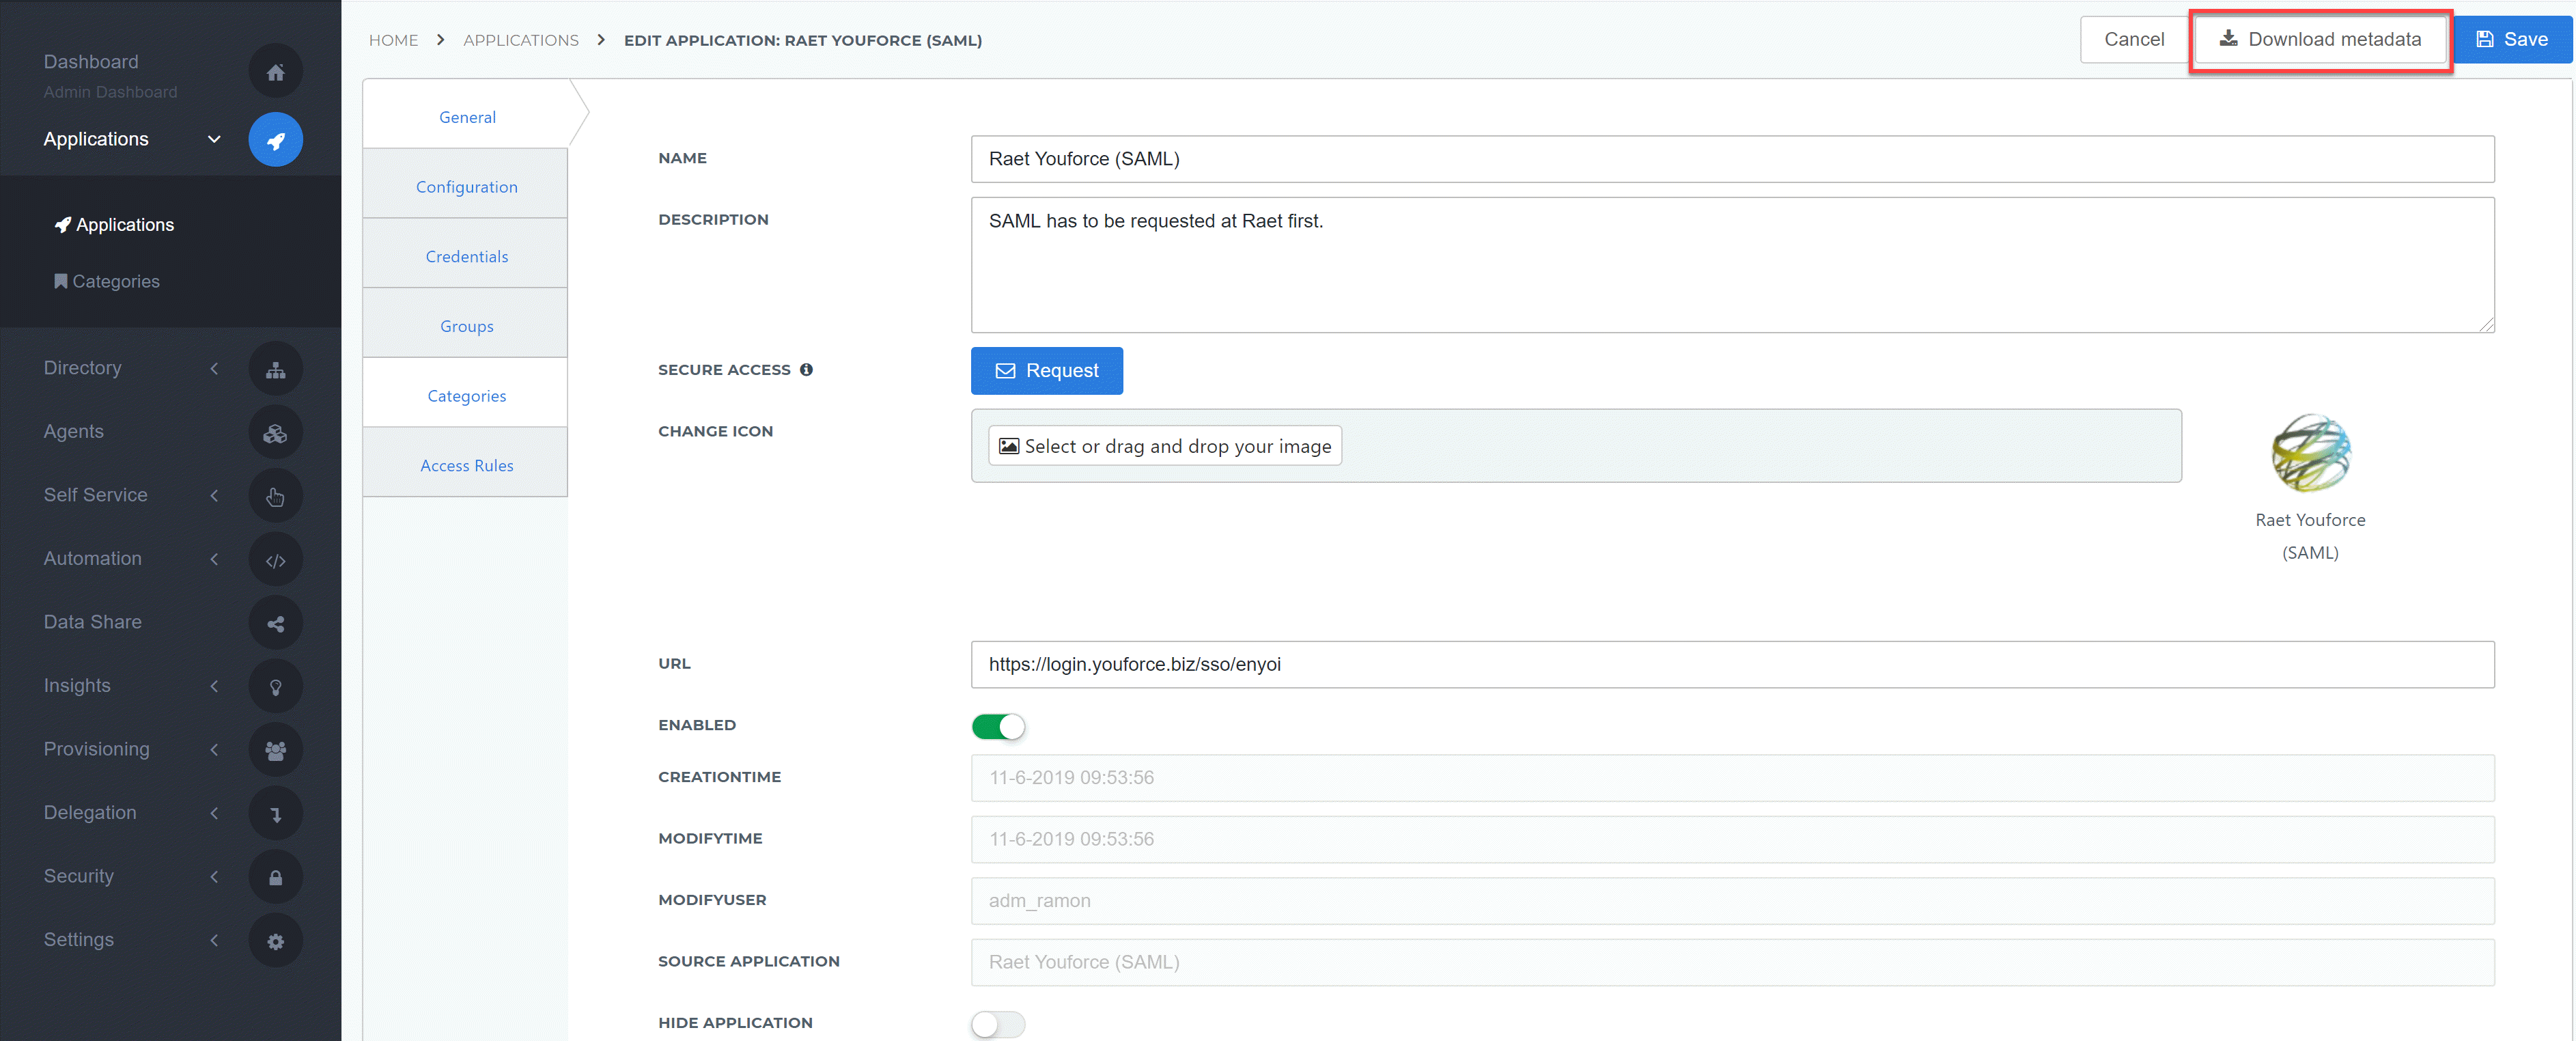Click the Secure Access info icon
2576x1041 pixels.
pyautogui.click(x=806, y=370)
